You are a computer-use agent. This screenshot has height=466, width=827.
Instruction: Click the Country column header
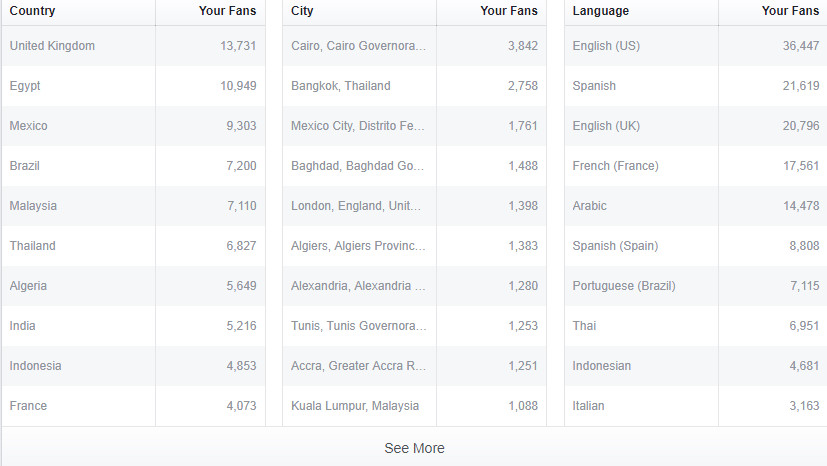[x=33, y=11]
